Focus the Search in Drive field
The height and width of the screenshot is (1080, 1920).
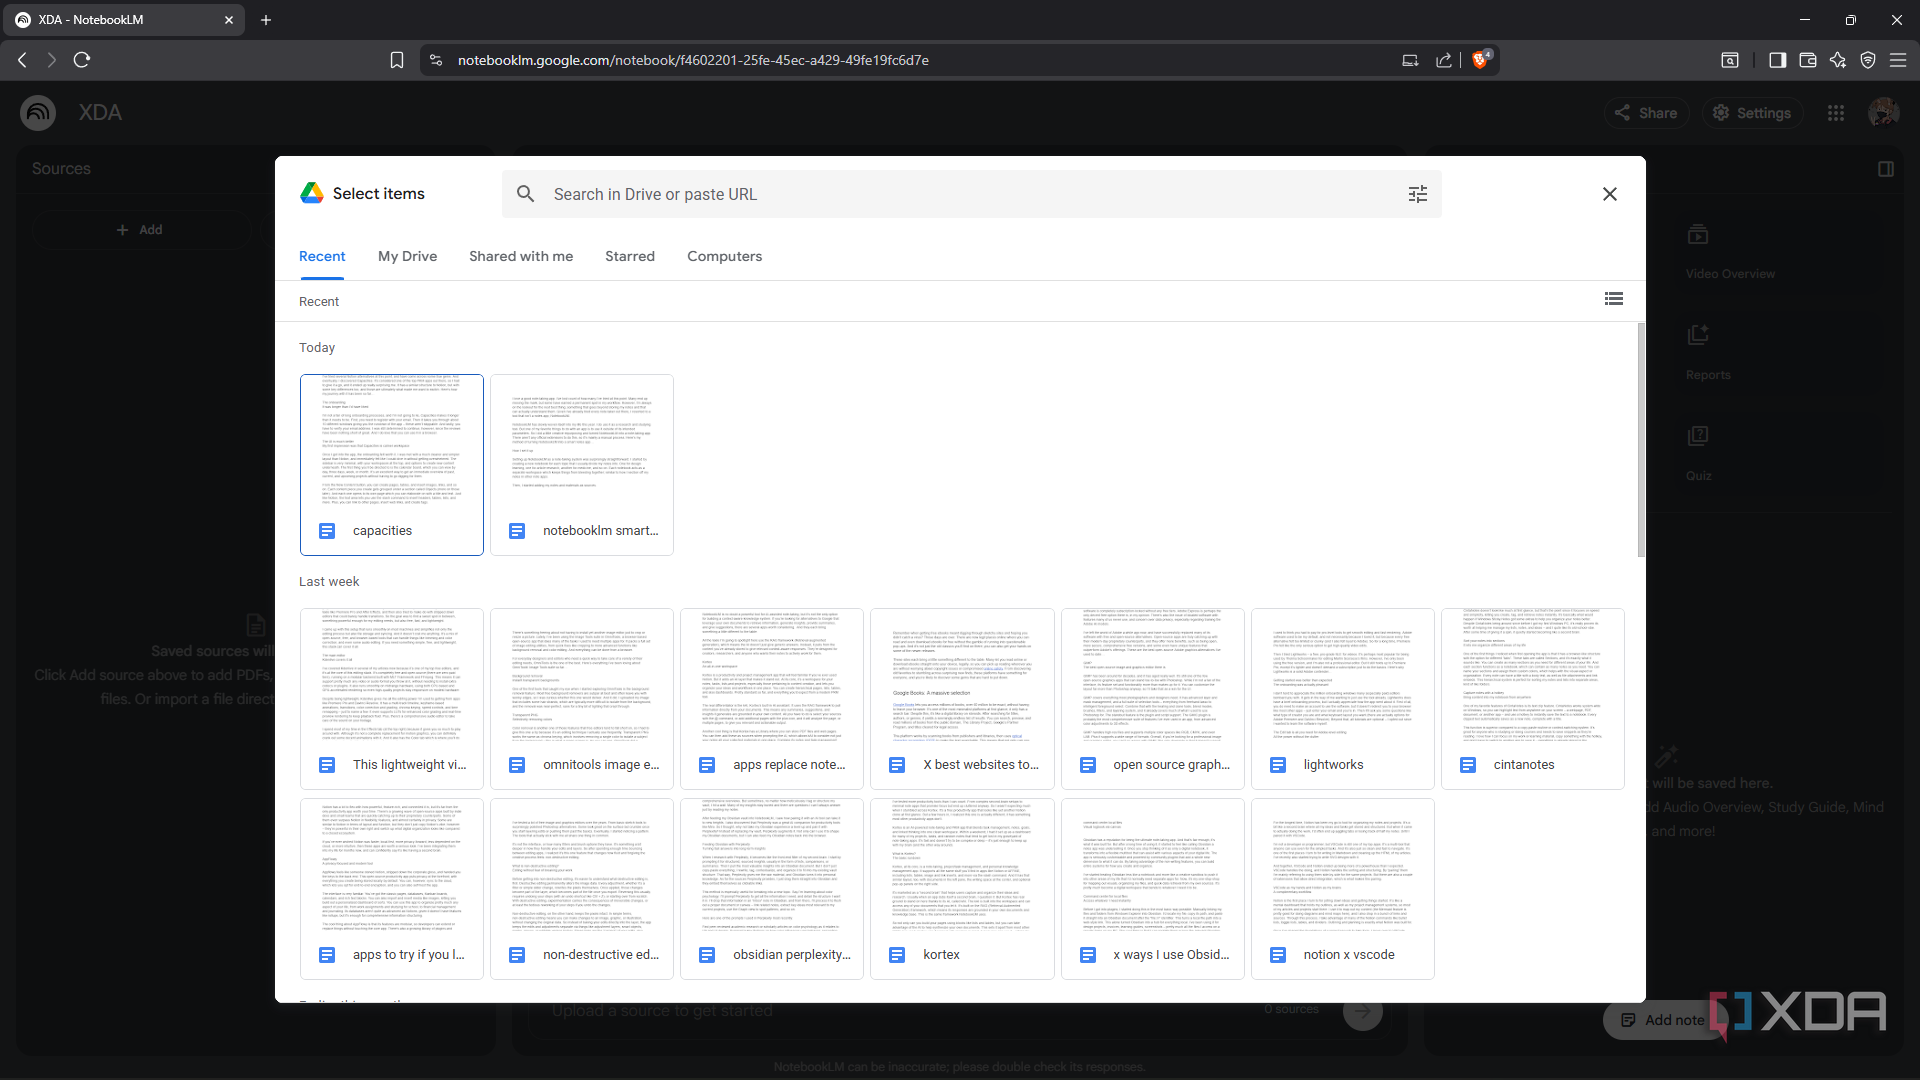970,194
